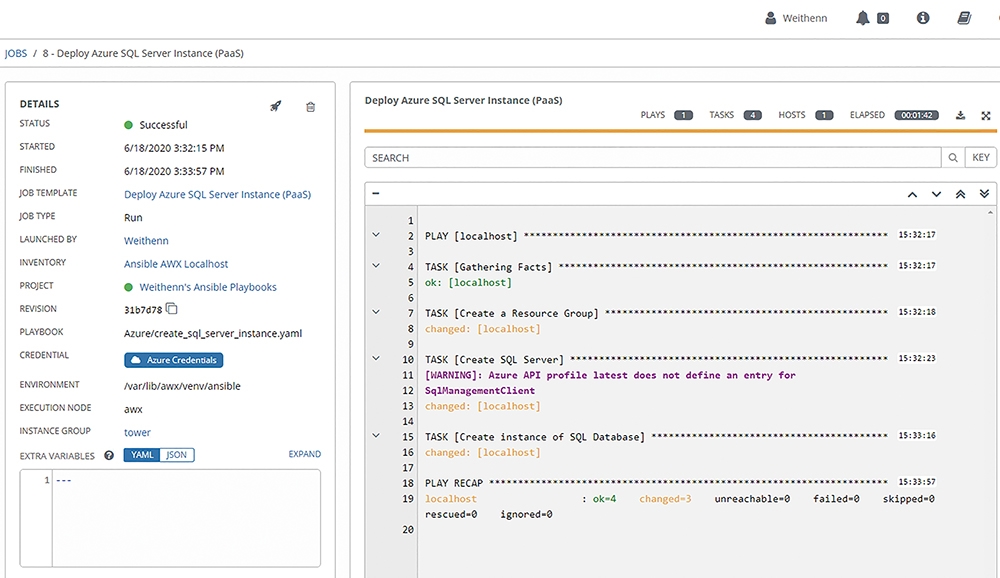Click the playbook path create_sql_server_instance.yaml
The width and height of the screenshot is (1000, 578).
coord(213,333)
